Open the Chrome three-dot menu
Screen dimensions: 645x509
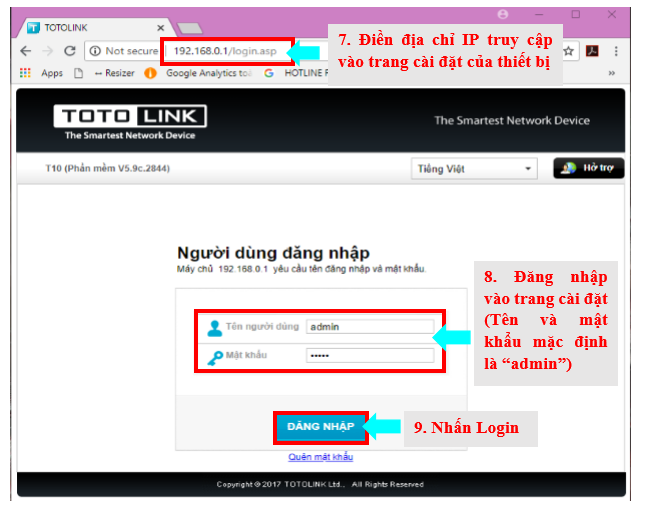pyautogui.click(x=616, y=51)
